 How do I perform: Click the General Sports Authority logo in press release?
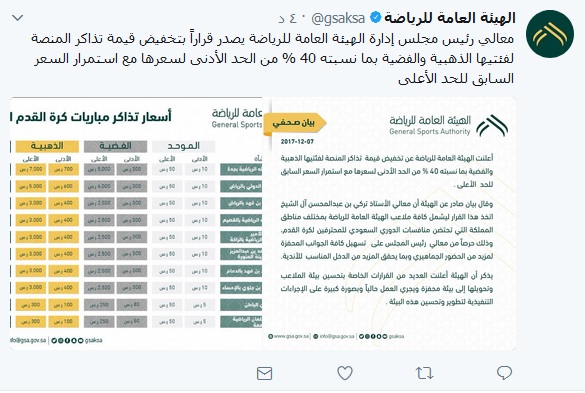coord(492,125)
